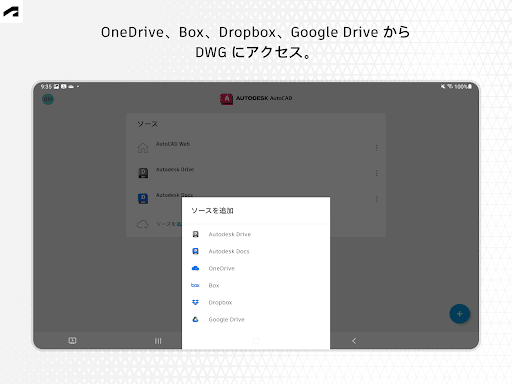
Task: Click Autodesk Drive icon in dialog
Action: pyautogui.click(x=195, y=234)
